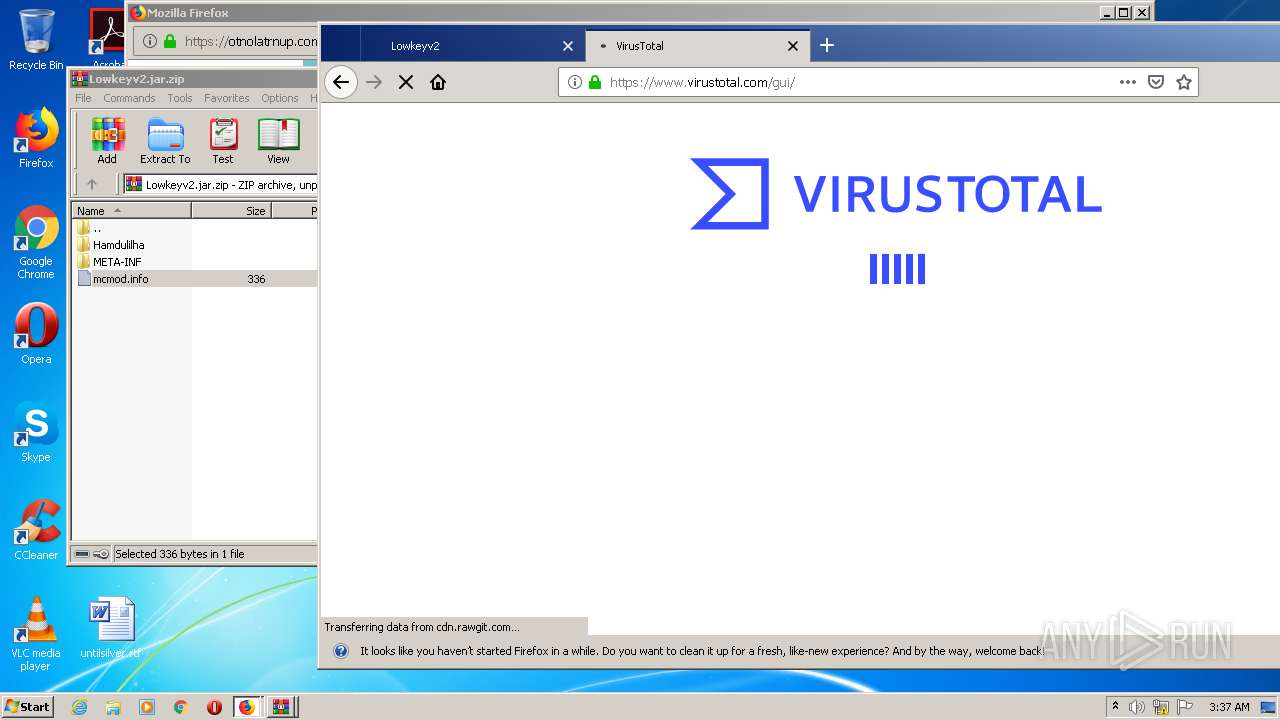Sort the archive list by the Name column
The image size is (1280, 720).
coord(131,211)
